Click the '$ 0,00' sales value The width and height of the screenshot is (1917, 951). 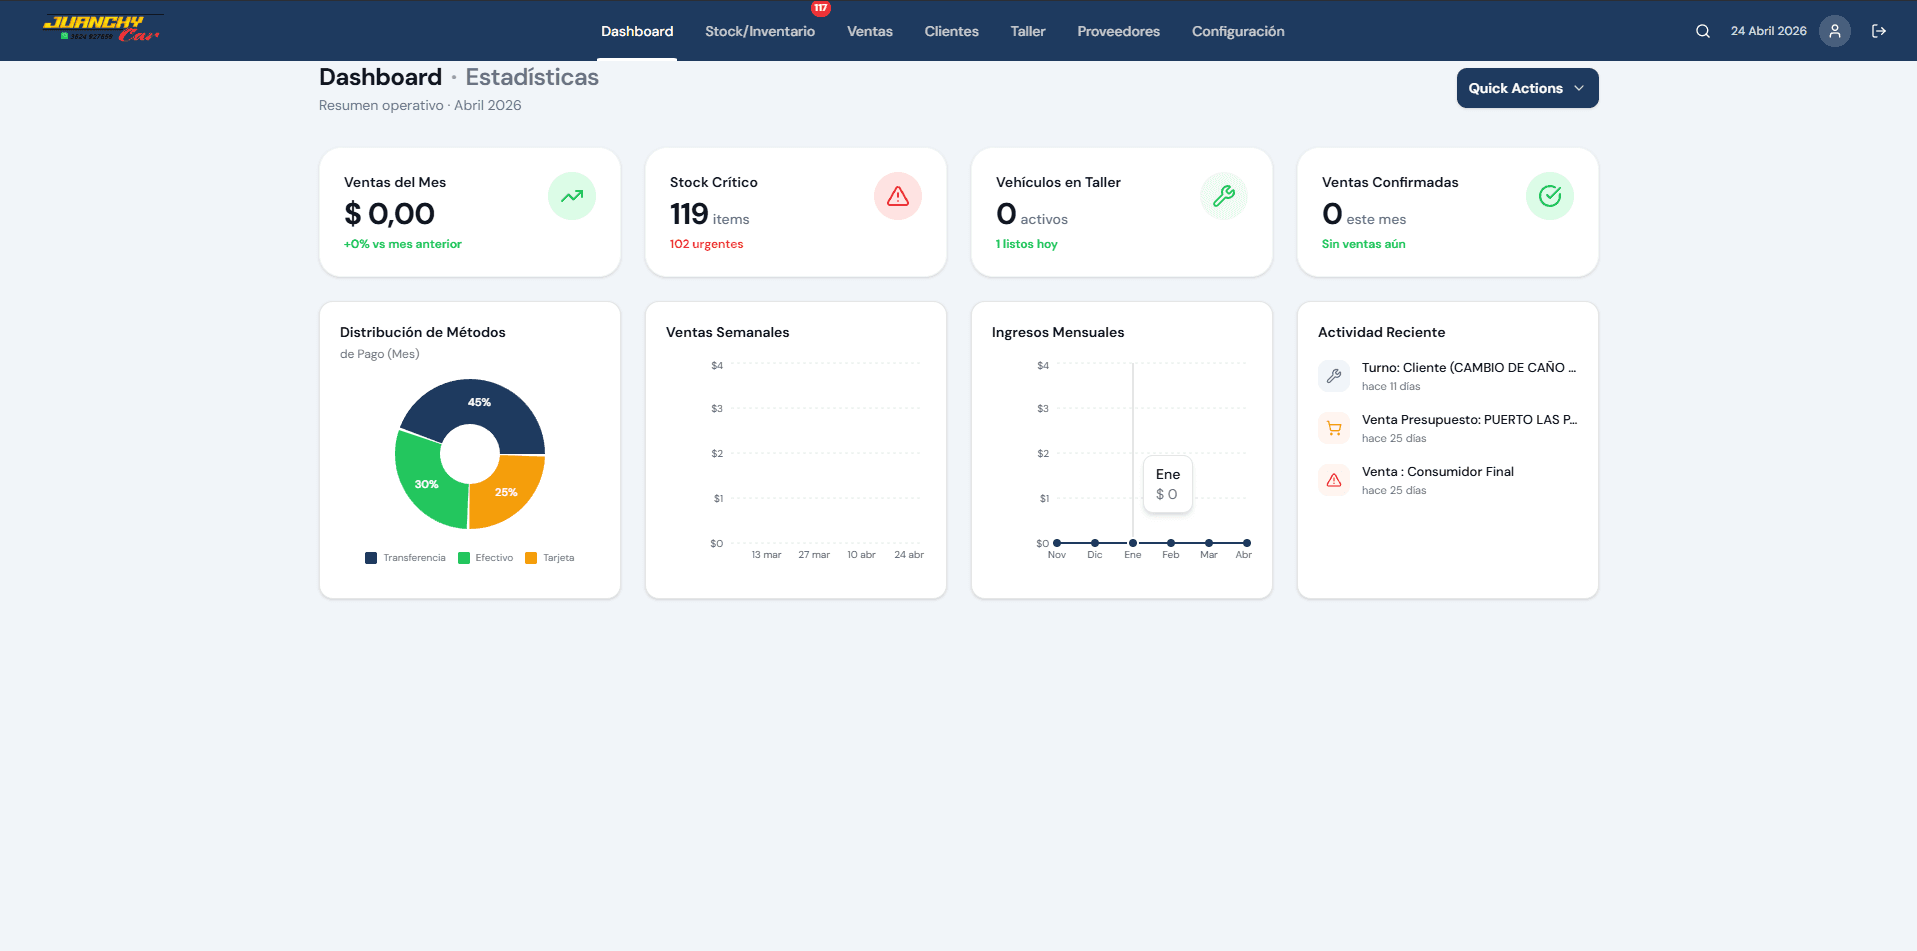tap(389, 213)
